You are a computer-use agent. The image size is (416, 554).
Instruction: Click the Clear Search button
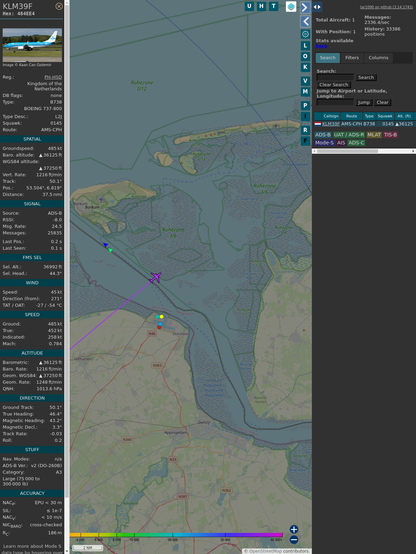point(333,85)
